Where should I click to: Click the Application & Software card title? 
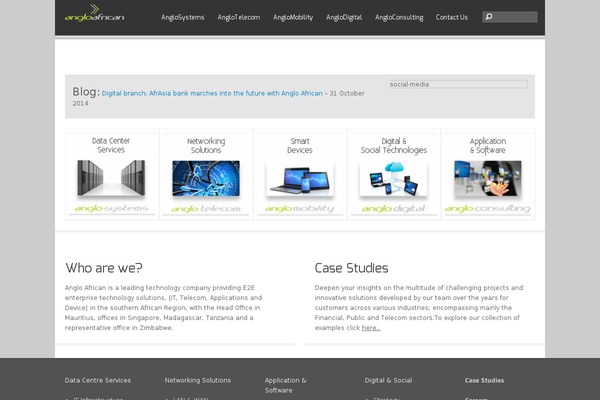point(488,145)
